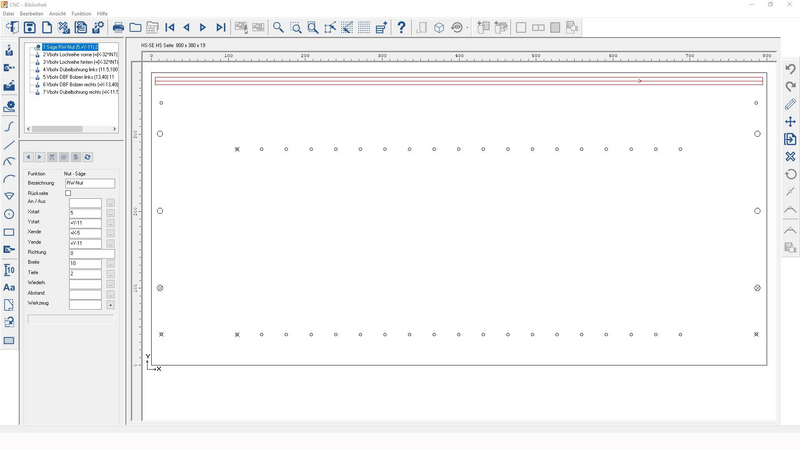This screenshot has width=800, height=450.
Task: Click the Xstart input field
Action: click(x=85, y=213)
